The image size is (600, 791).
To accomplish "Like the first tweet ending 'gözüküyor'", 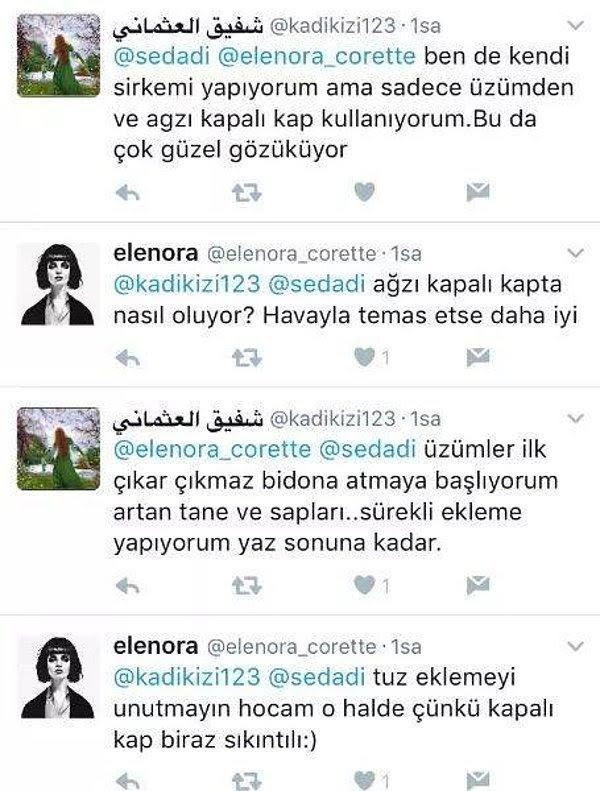I will [x=364, y=192].
